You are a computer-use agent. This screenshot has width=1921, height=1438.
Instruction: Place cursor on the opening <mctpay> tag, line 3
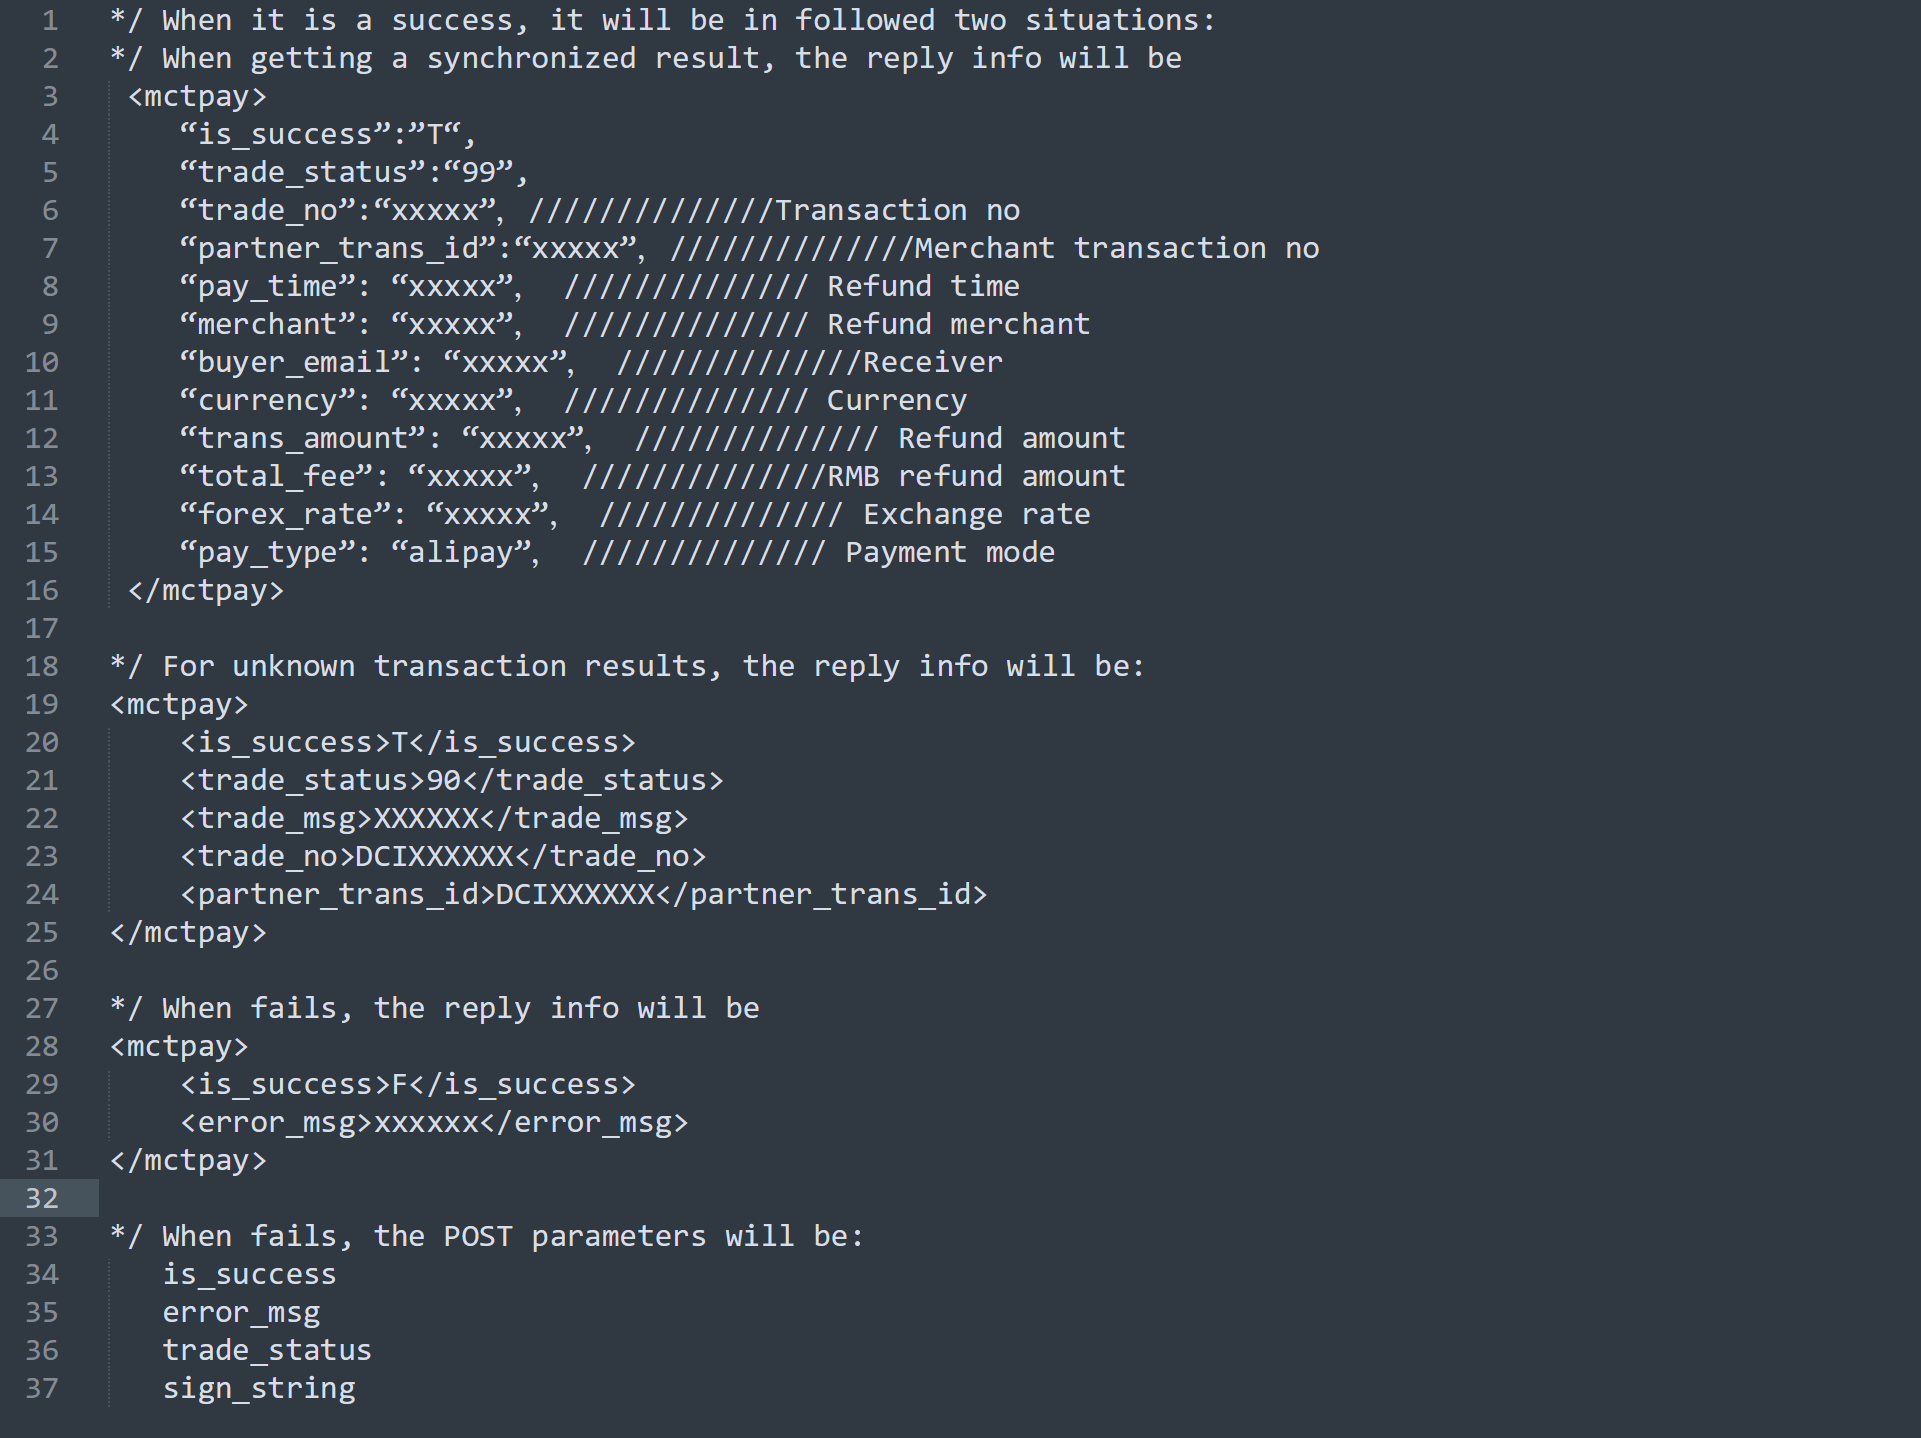[198, 96]
